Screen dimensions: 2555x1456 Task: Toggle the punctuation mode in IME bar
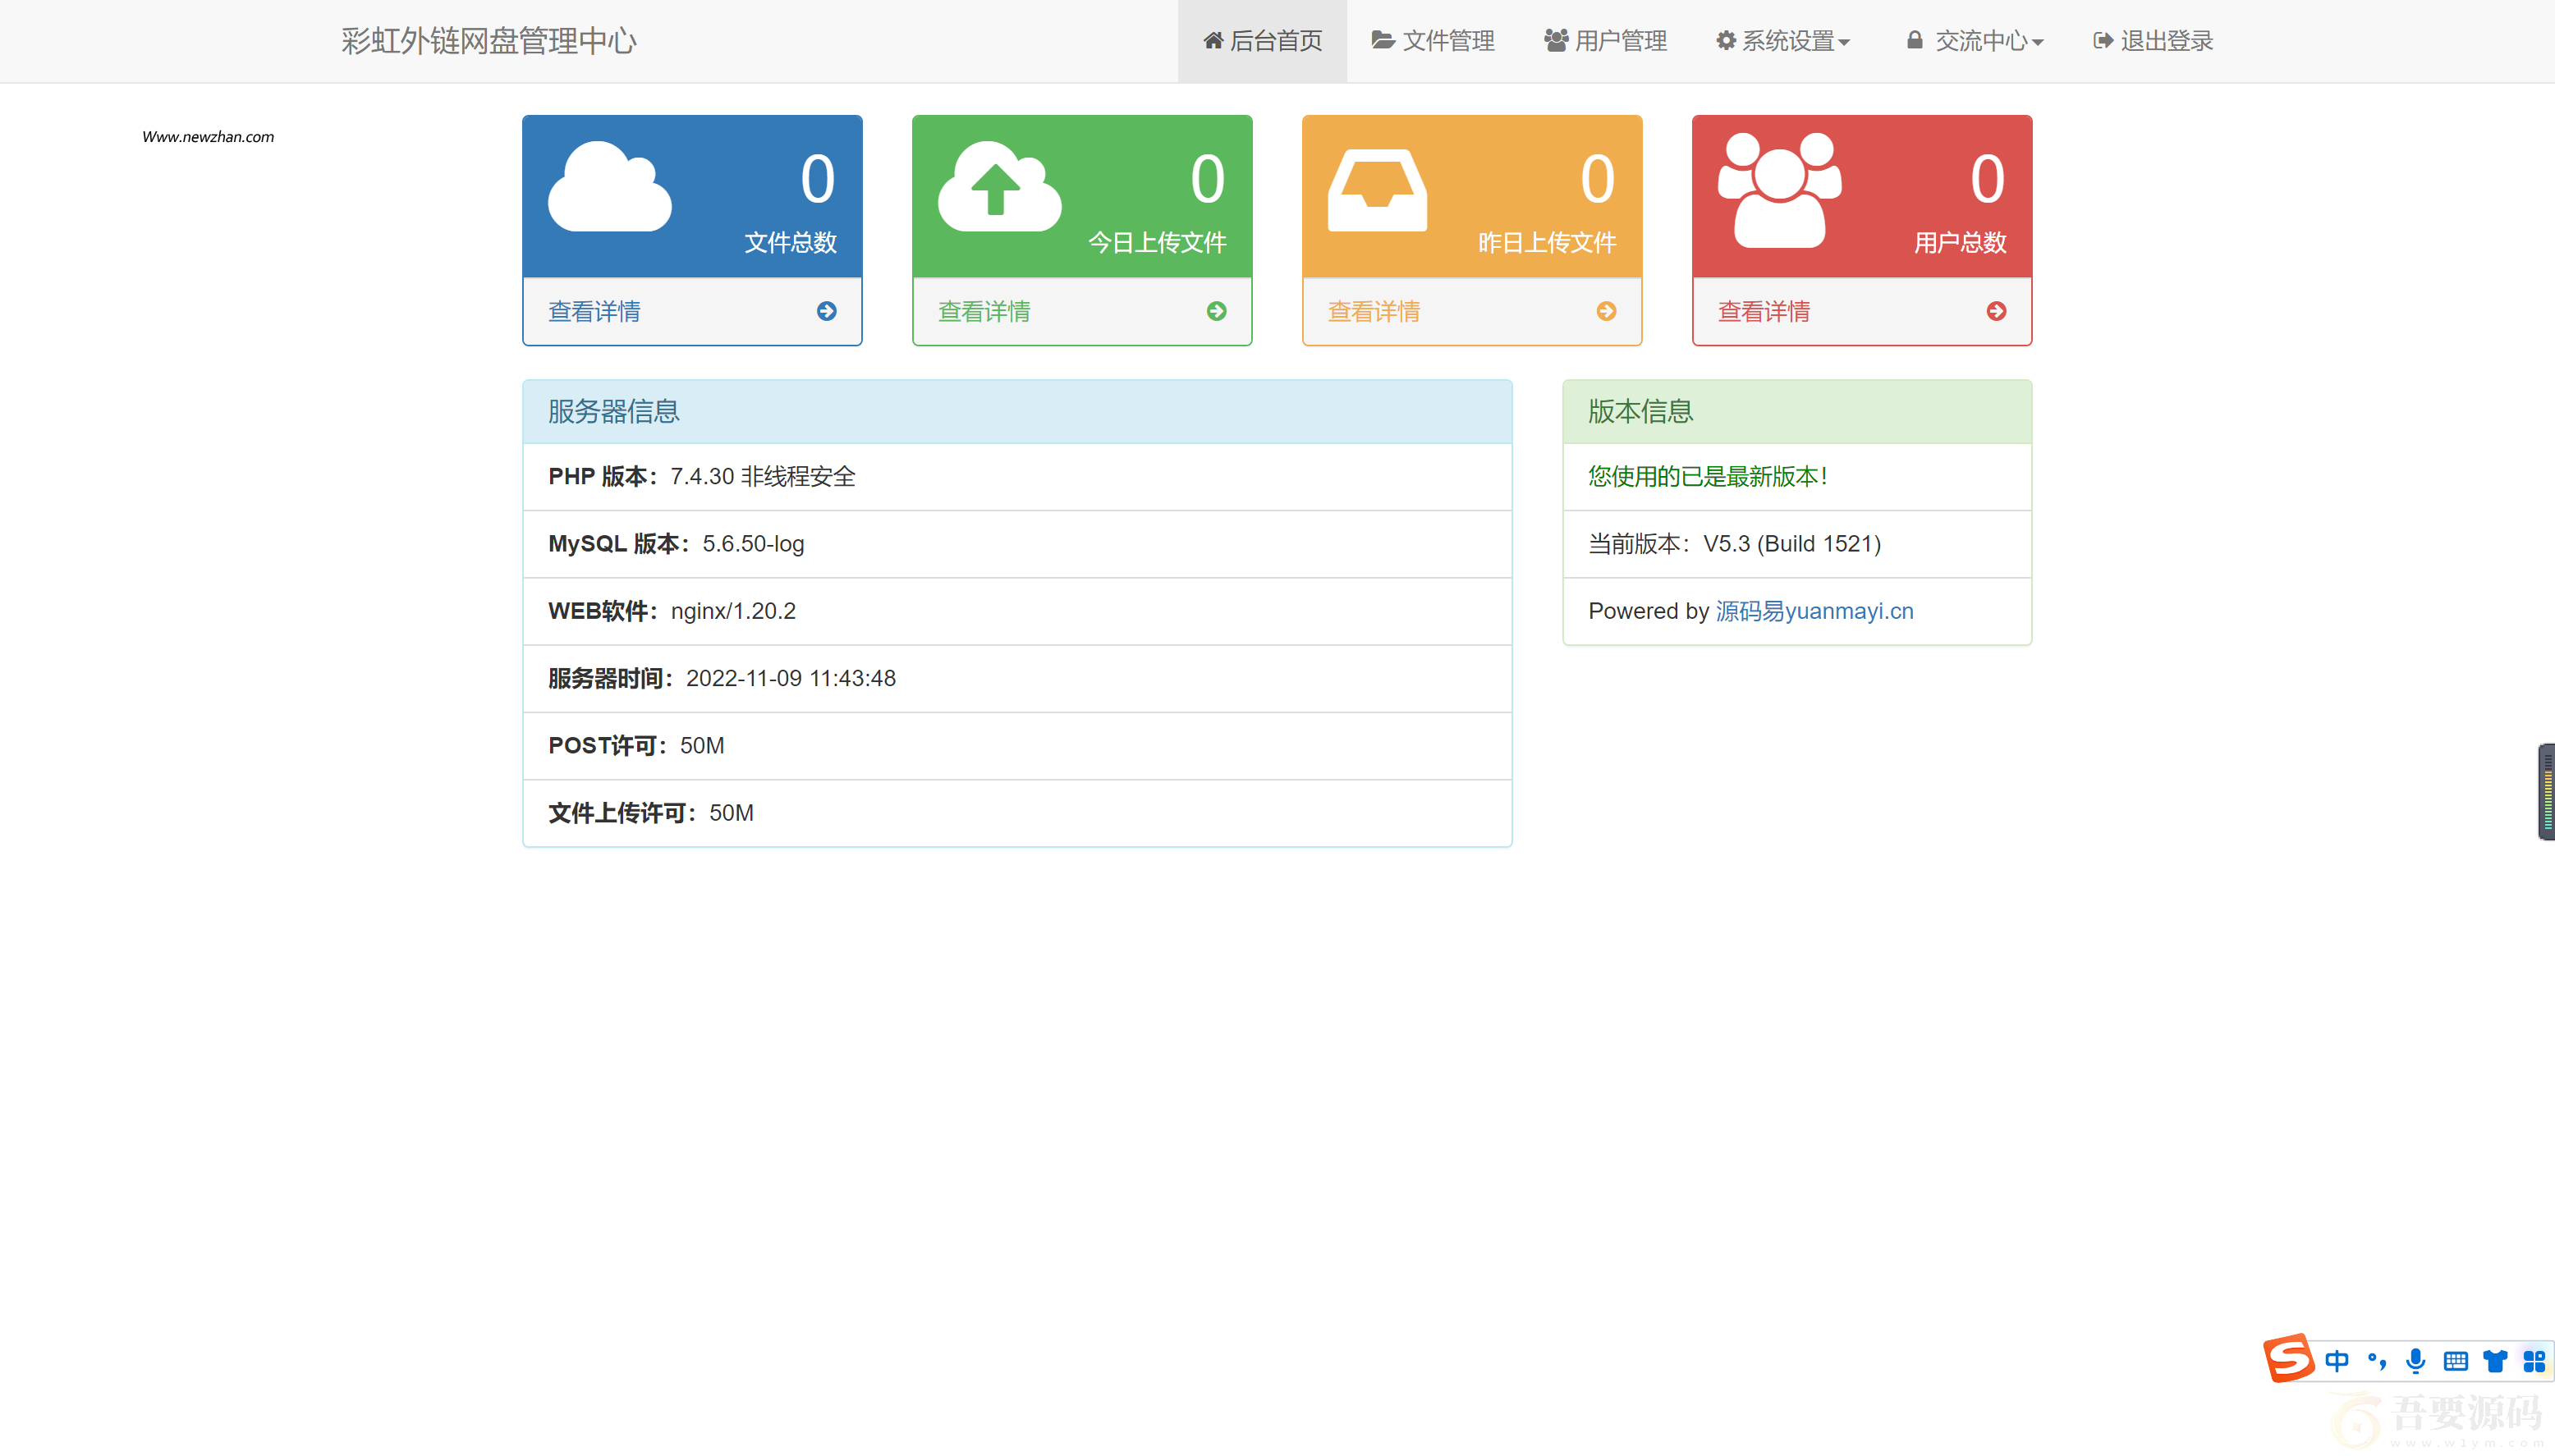click(x=2377, y=1361)
